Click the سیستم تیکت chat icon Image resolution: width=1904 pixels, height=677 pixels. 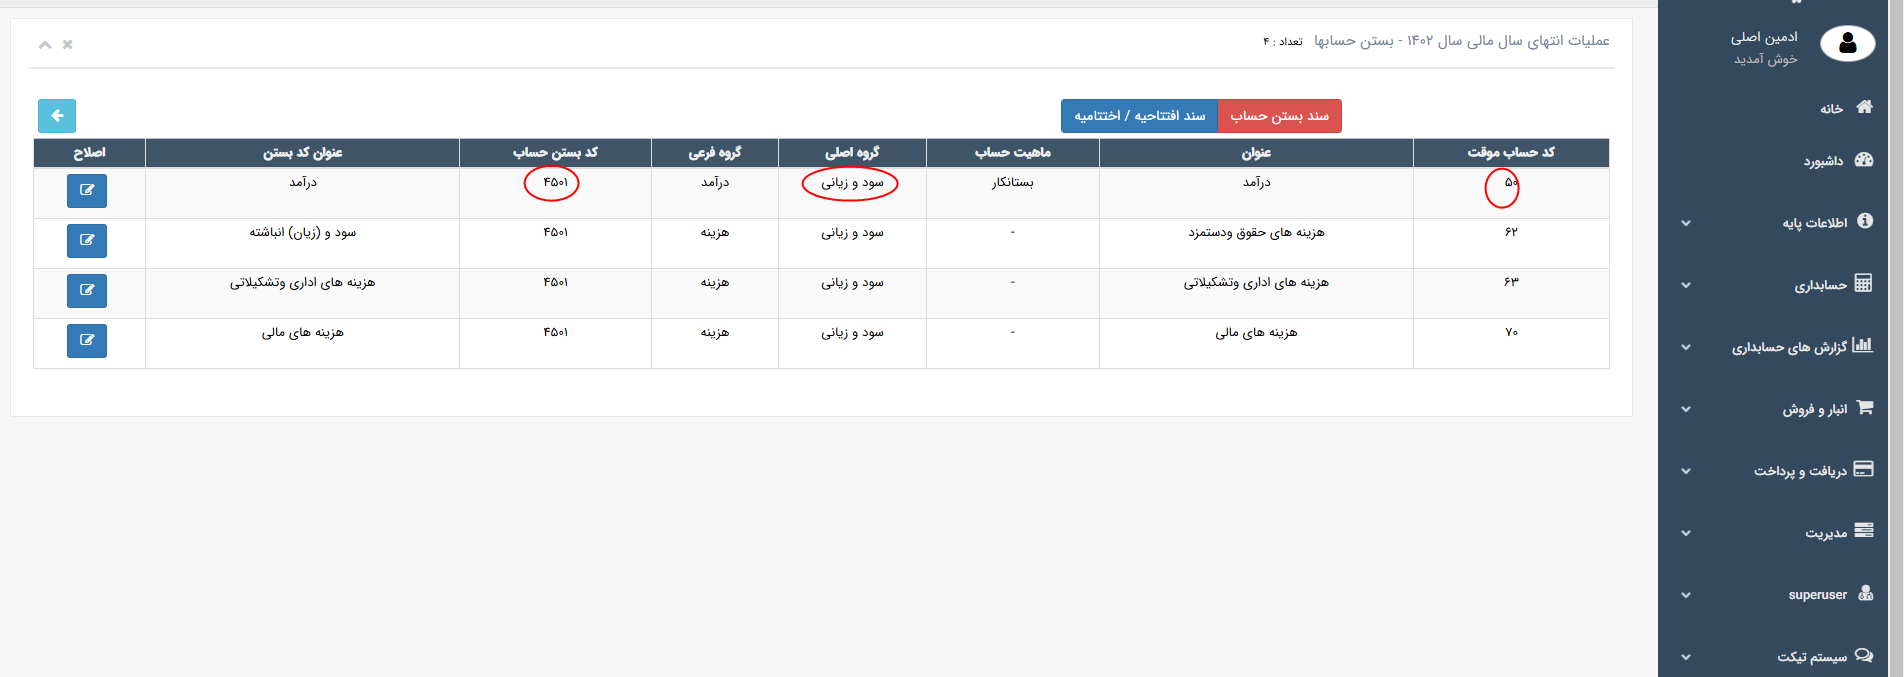tap(1864, 656)
